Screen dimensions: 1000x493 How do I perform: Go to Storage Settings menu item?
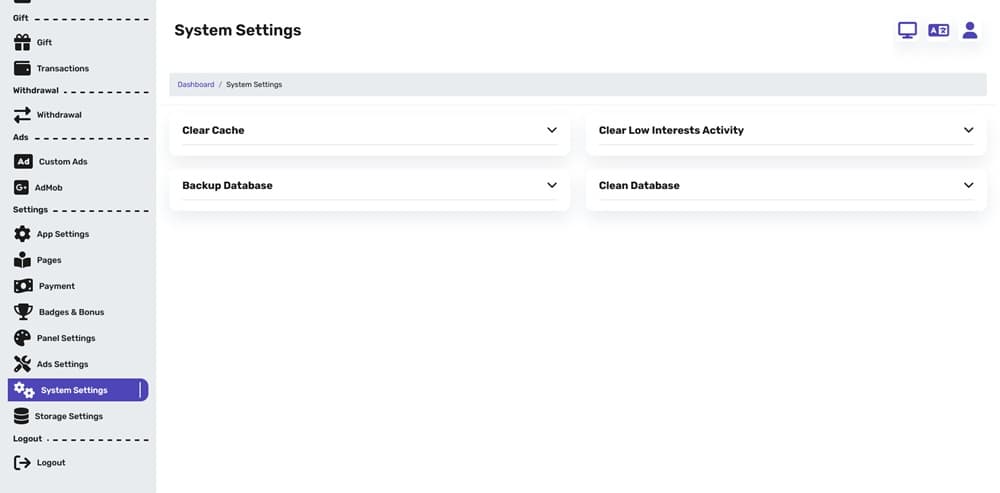click(68, 416)
